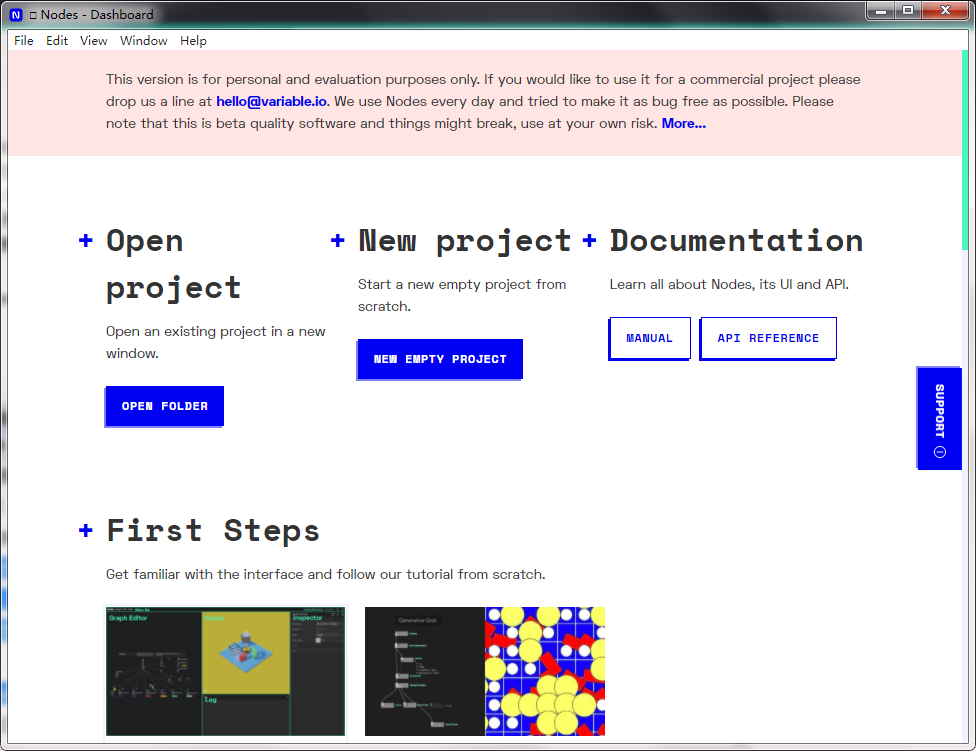Click the New project heading
Screen dimensions: 976x751
[x=464, y=241]
